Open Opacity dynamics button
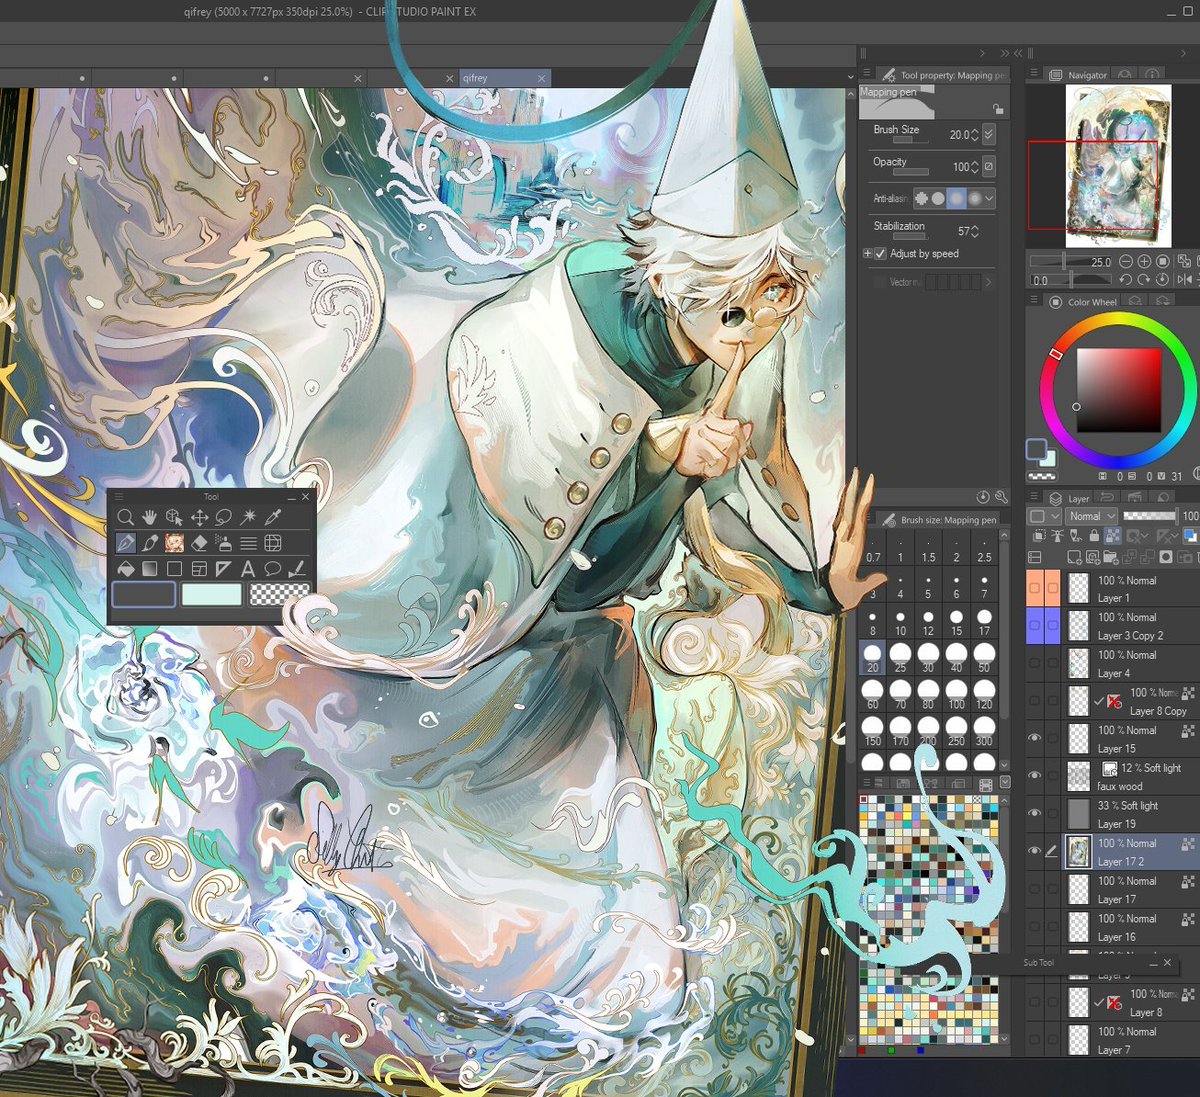The image size is (1200, 1097). pos(989,166)
